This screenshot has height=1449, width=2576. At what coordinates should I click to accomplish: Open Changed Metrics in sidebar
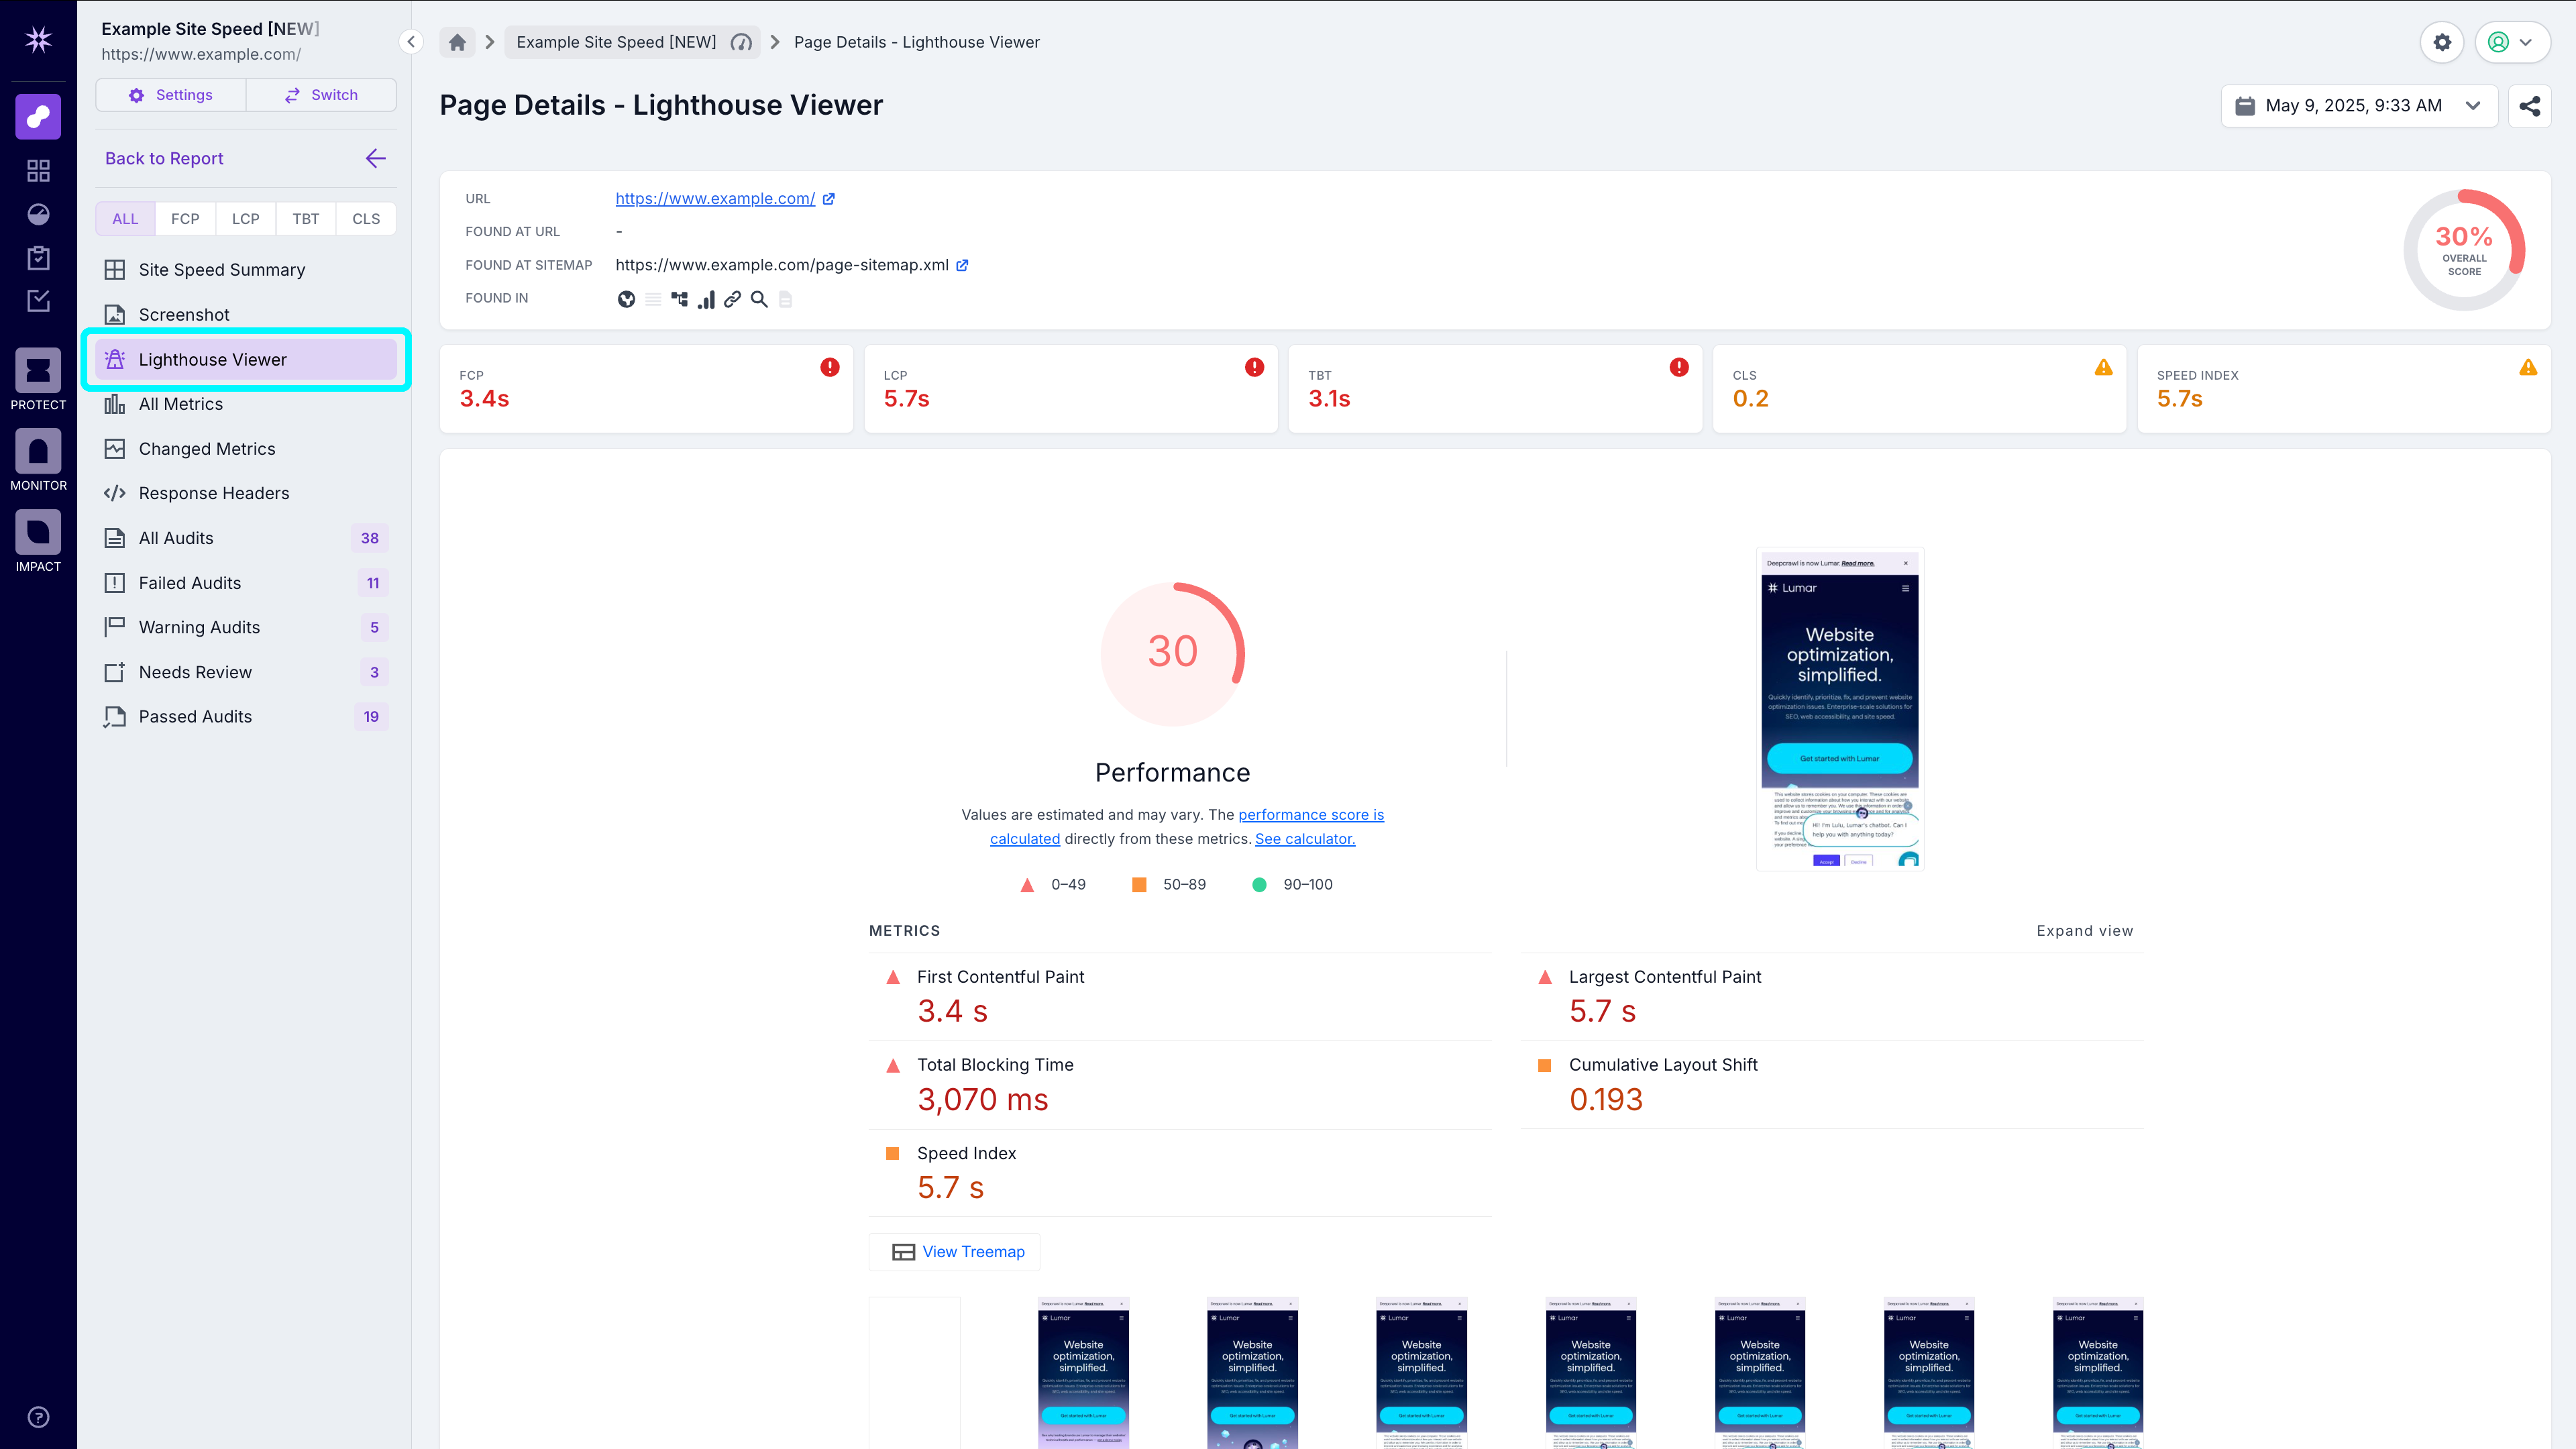coord(246,449)
